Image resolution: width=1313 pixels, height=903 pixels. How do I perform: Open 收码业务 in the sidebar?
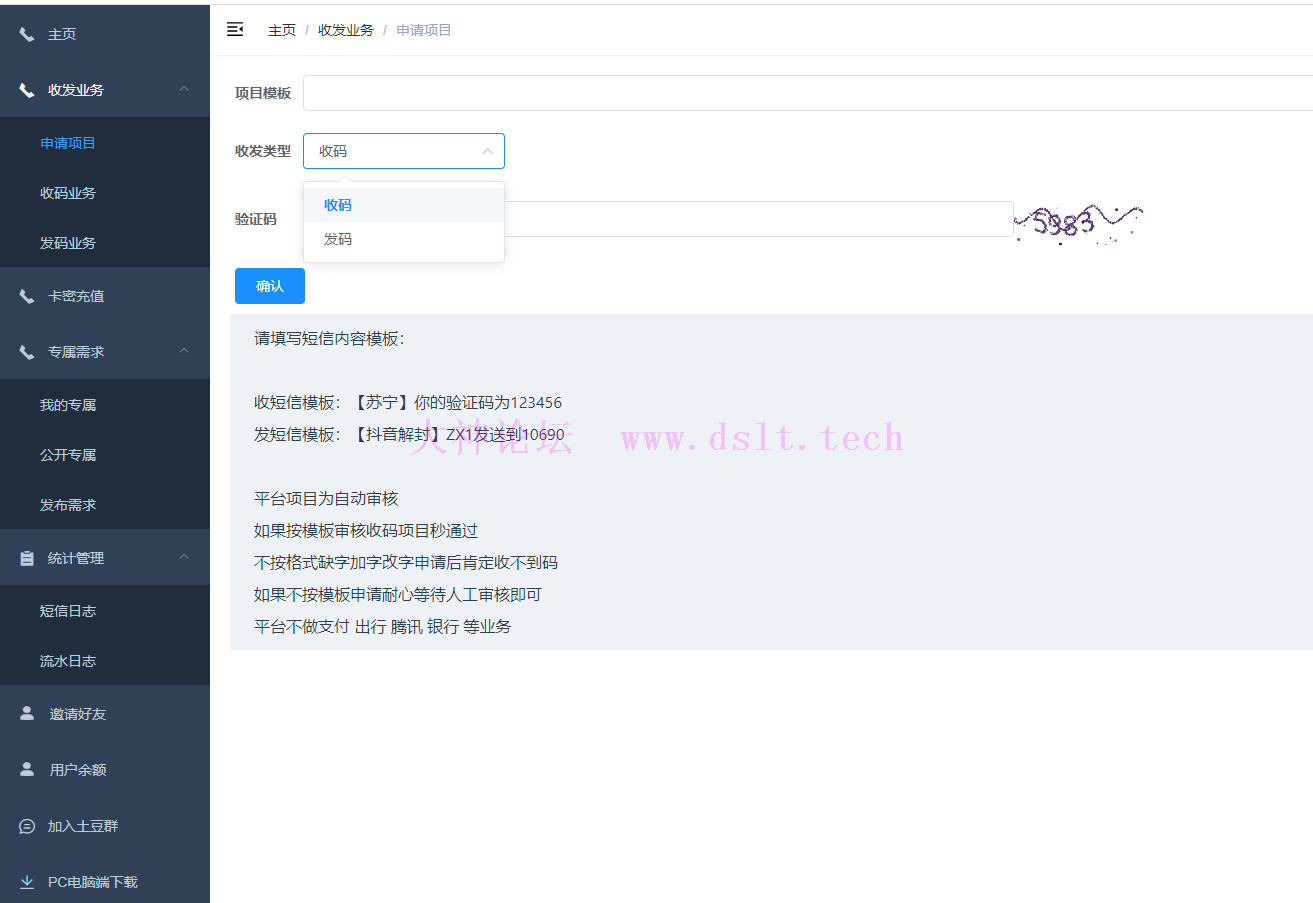[68, 193]
